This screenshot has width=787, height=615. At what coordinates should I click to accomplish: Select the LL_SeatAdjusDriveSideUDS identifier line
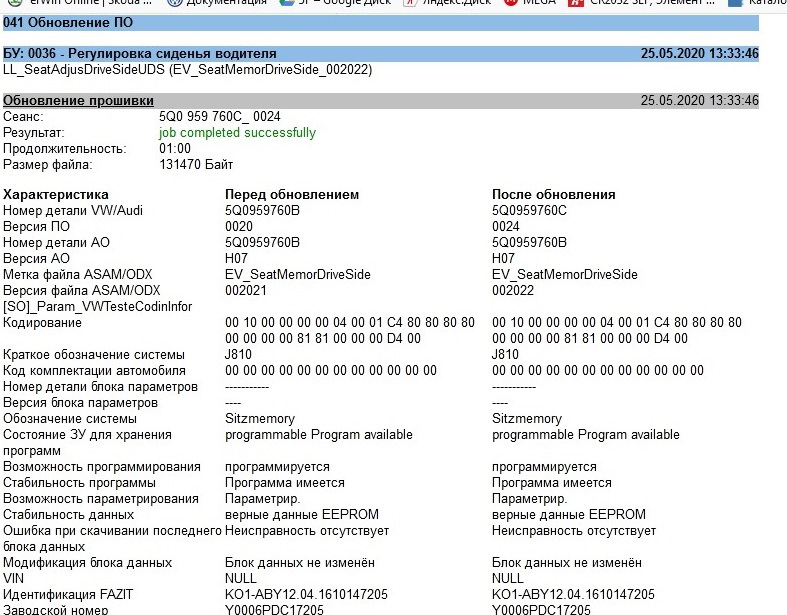188,69
